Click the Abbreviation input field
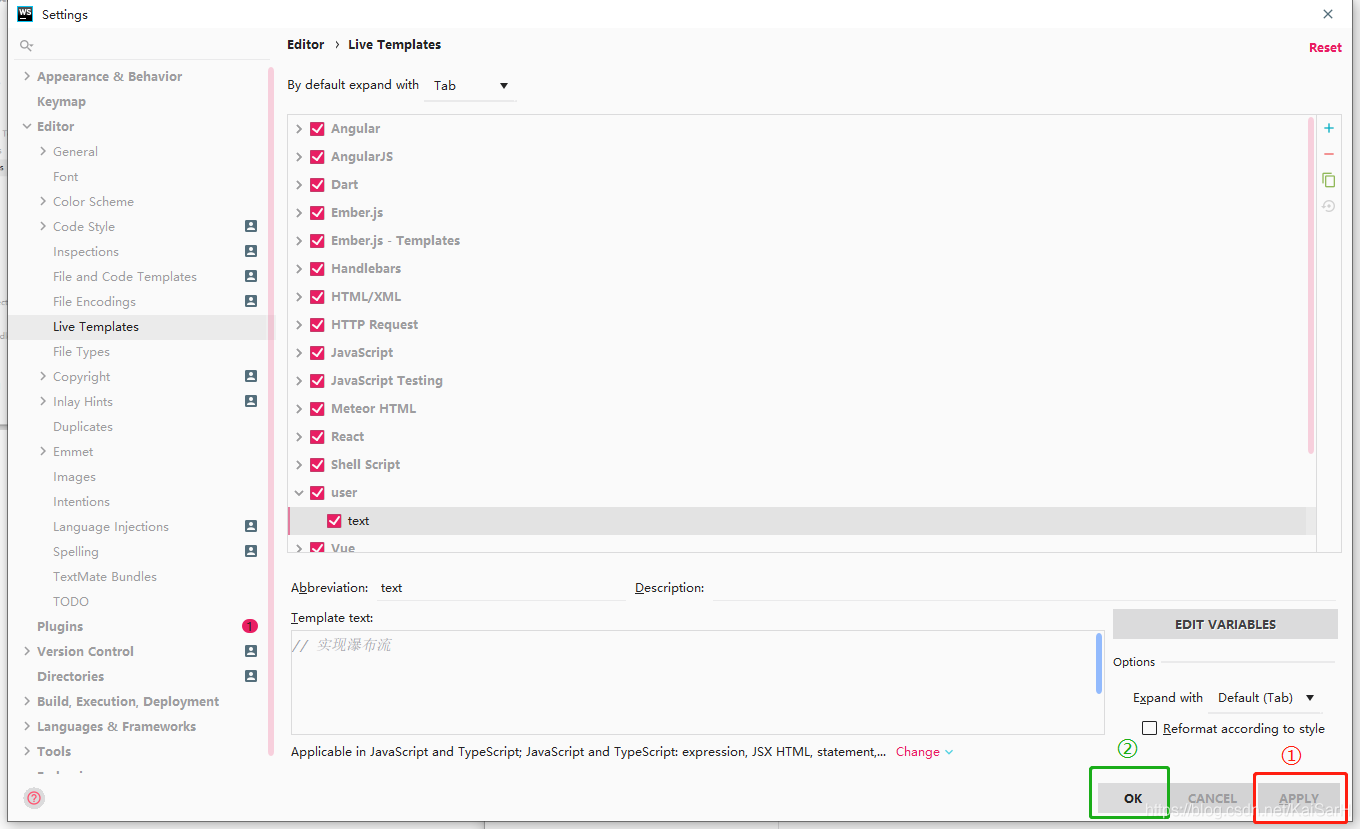1360x829 pixels. click(x=501, y=588)
